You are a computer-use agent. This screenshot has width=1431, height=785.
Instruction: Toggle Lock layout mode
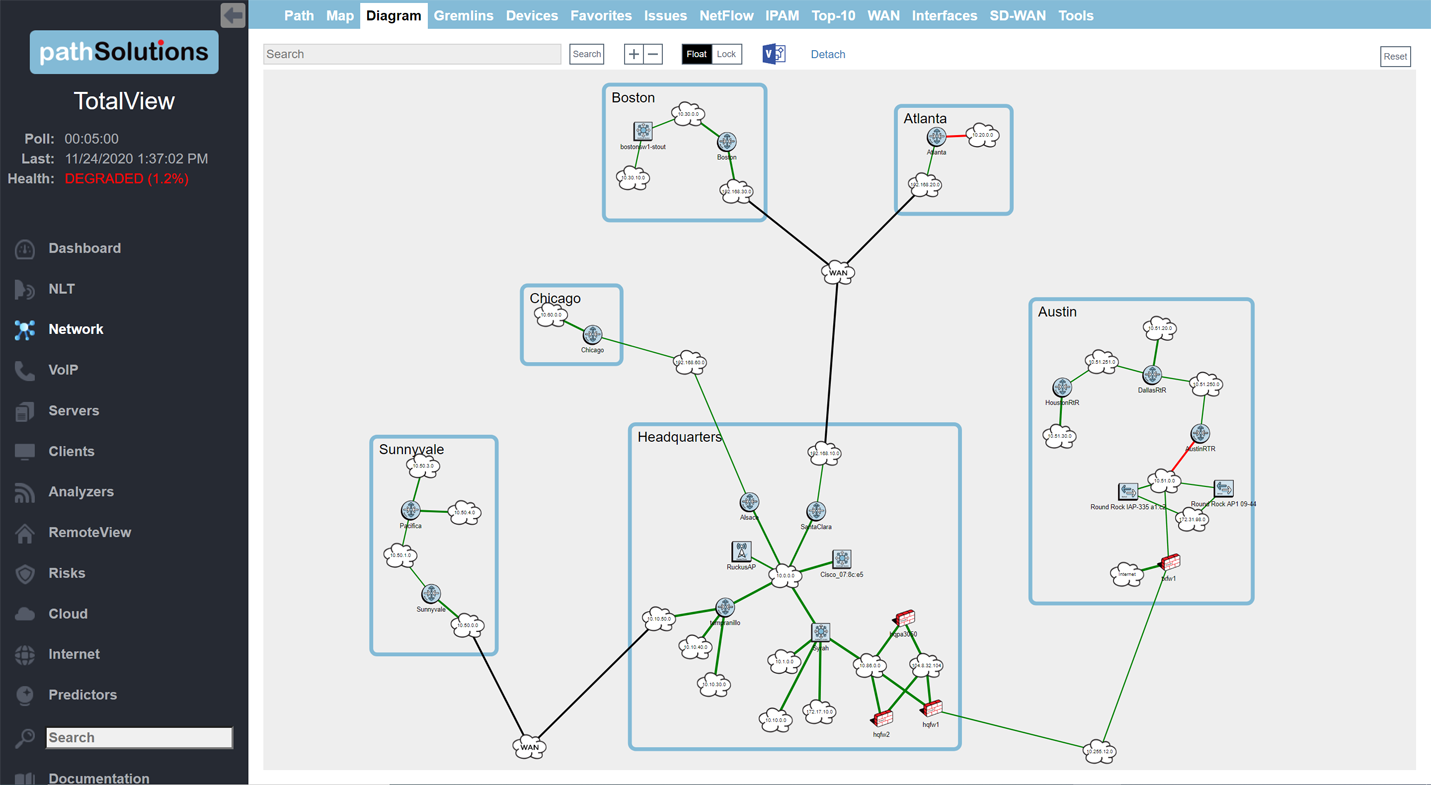click(726, 54)
